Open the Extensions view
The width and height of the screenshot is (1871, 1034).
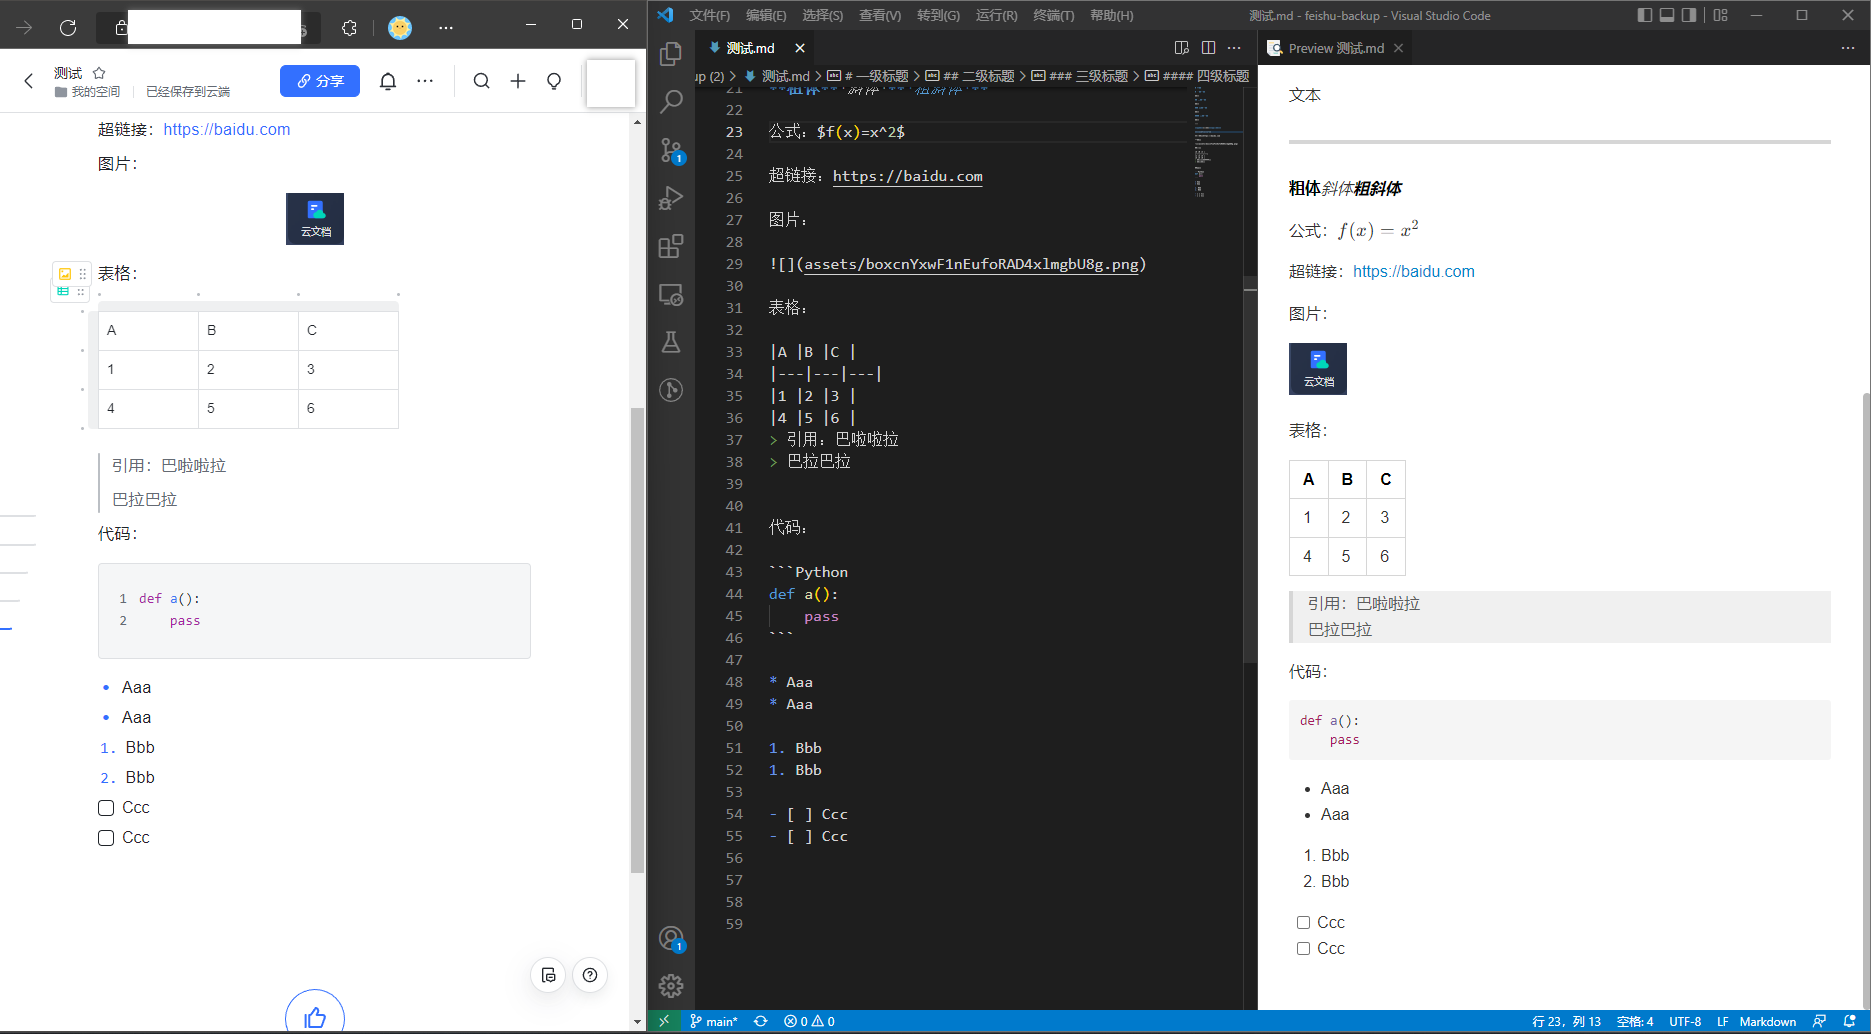(x=671, y=246)
